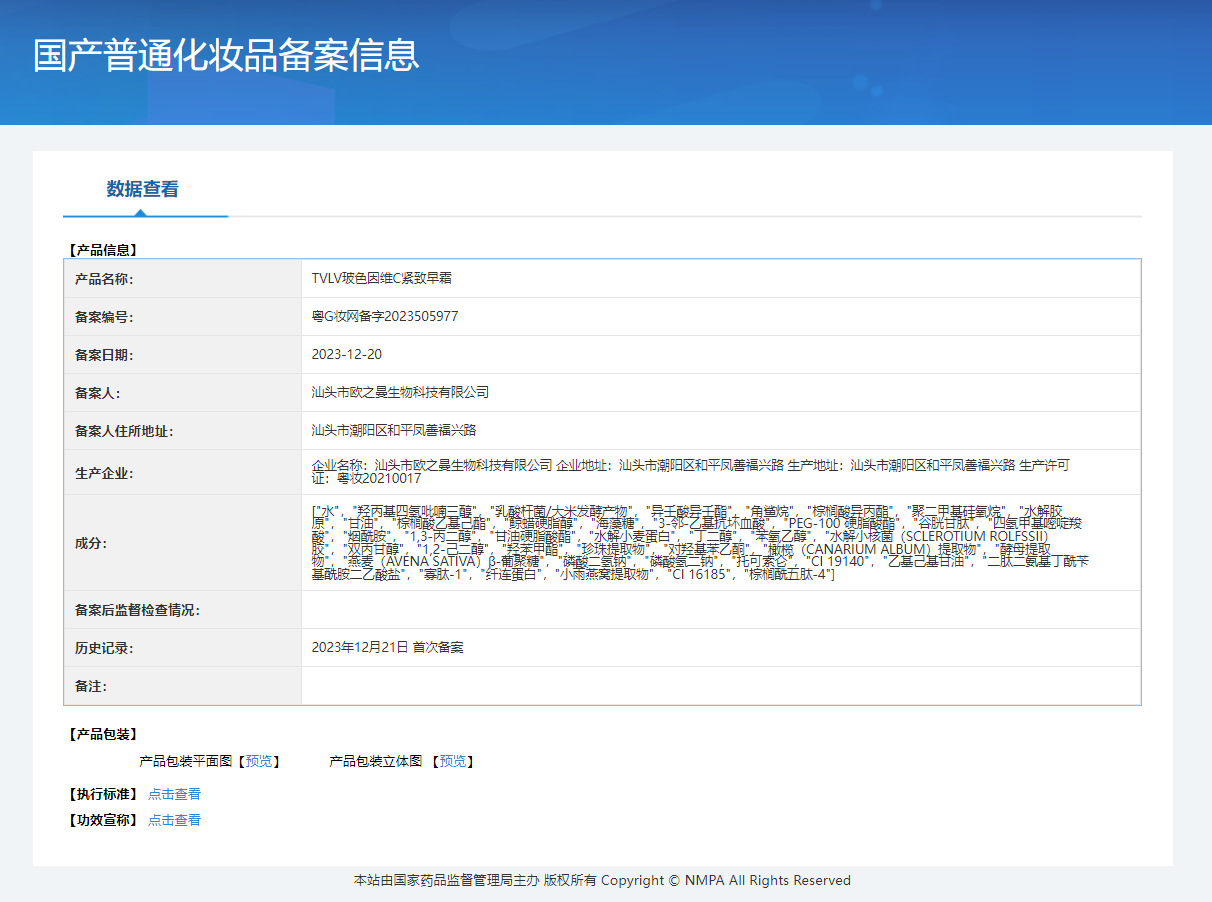Viewport: 1212px width, 902px height.
Task: Click the page title 国产普通化妆品备案信息
Action: pyautogui.click(x=226, y=55)
